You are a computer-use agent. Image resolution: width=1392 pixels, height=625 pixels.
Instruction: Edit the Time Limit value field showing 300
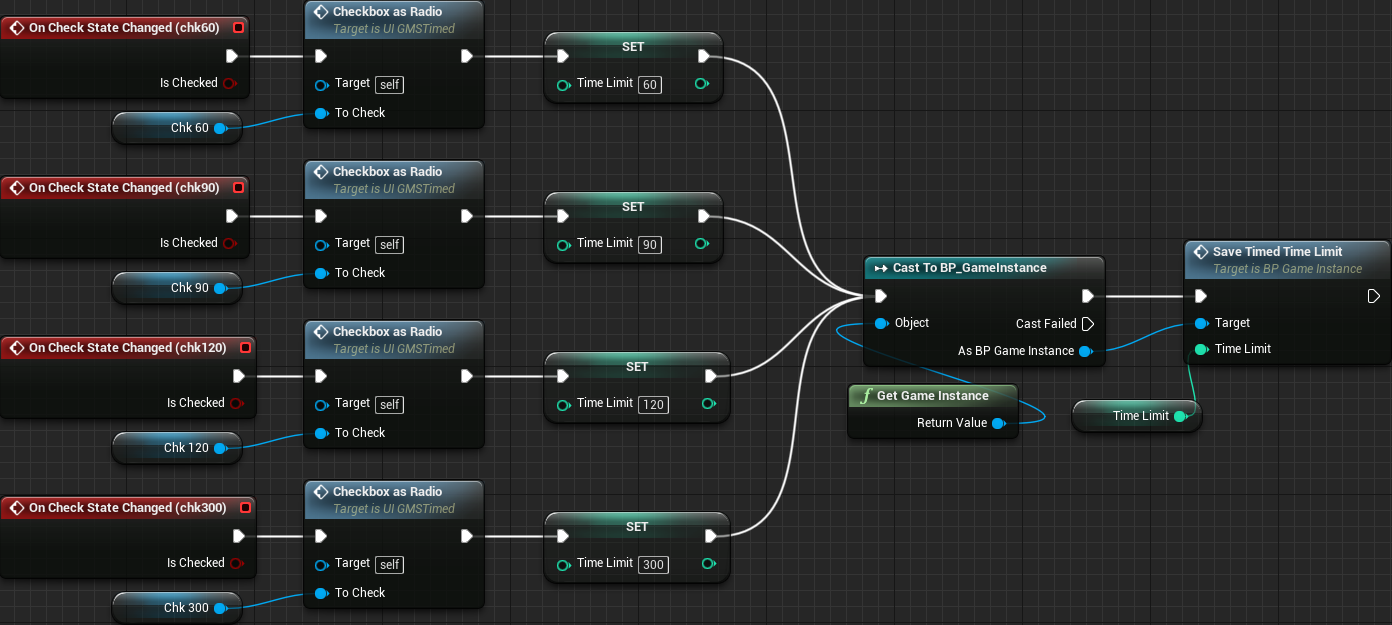pos(654,564)
